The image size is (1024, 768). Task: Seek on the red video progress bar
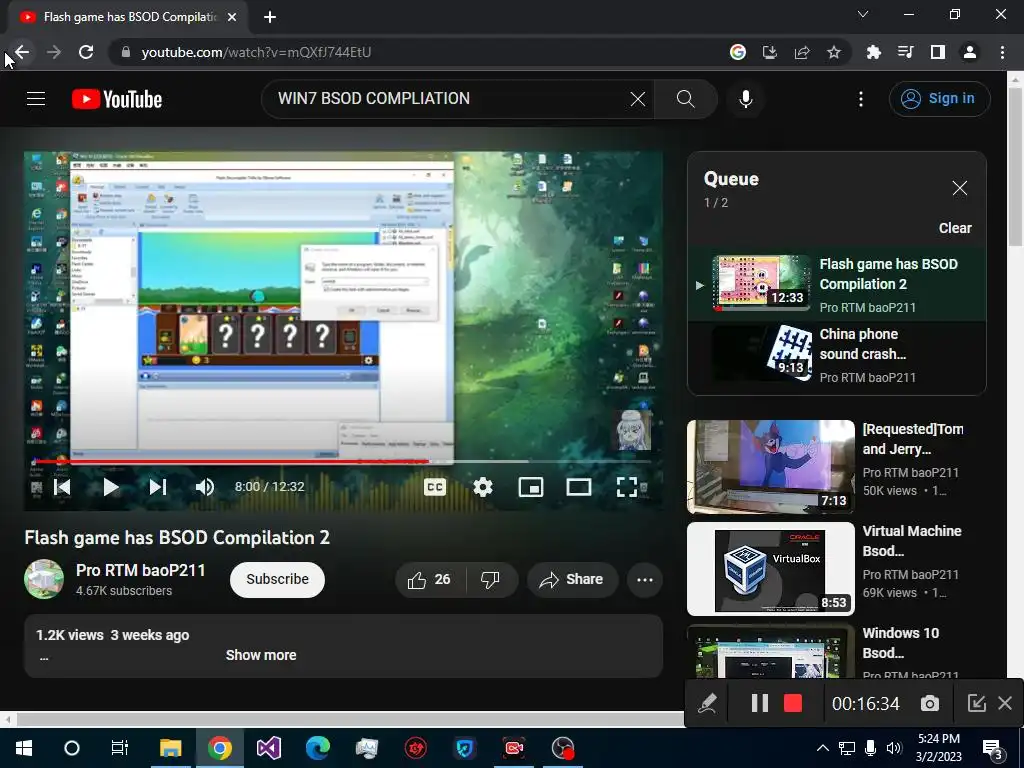(342, 462)
